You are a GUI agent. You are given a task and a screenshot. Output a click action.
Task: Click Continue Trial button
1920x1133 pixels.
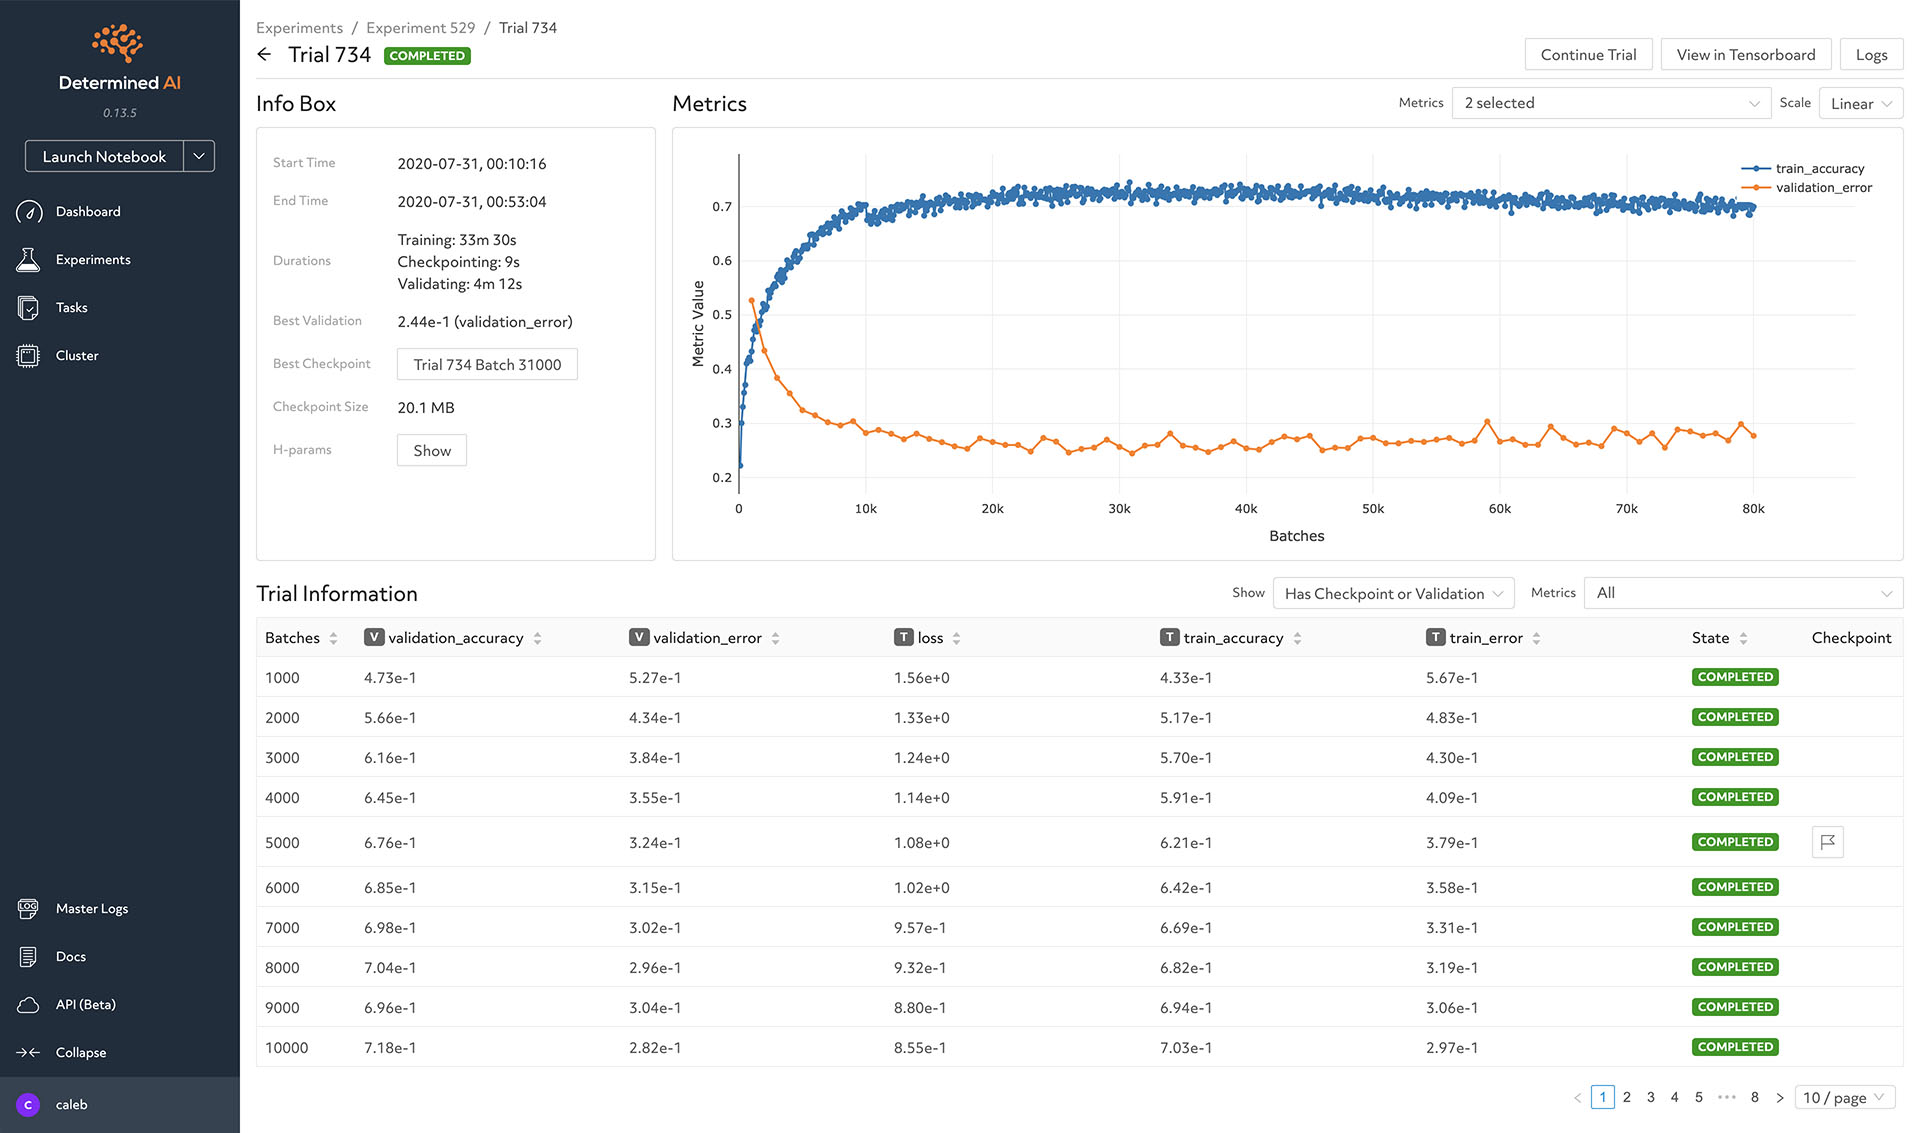(1587, 54)
